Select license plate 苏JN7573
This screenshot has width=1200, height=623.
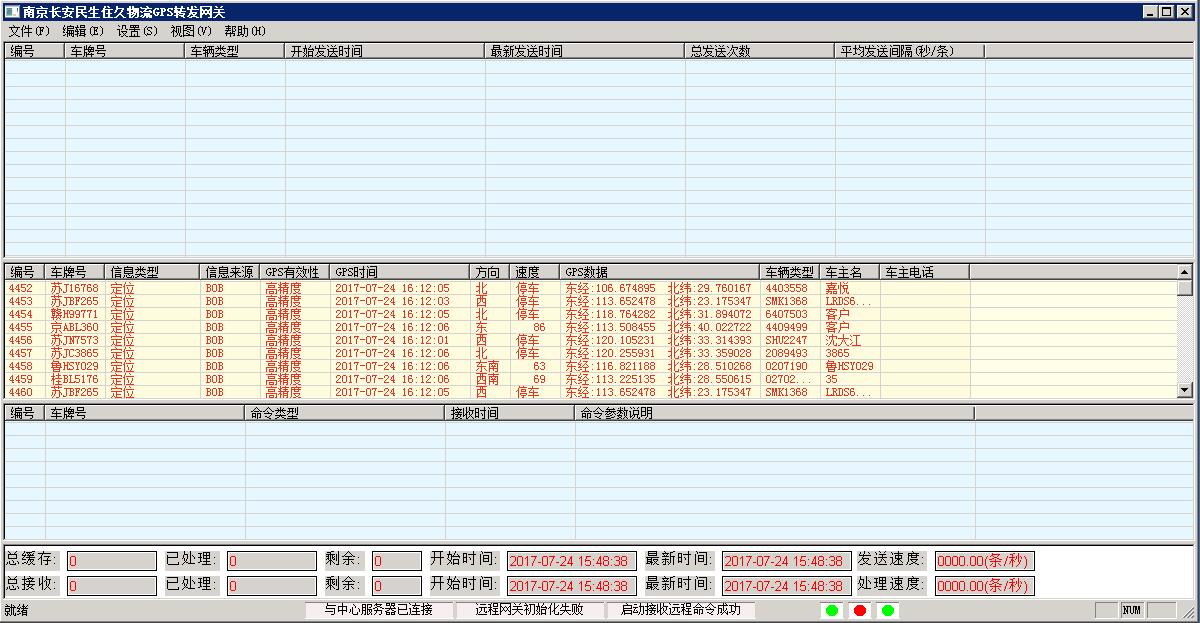(75, 340)
